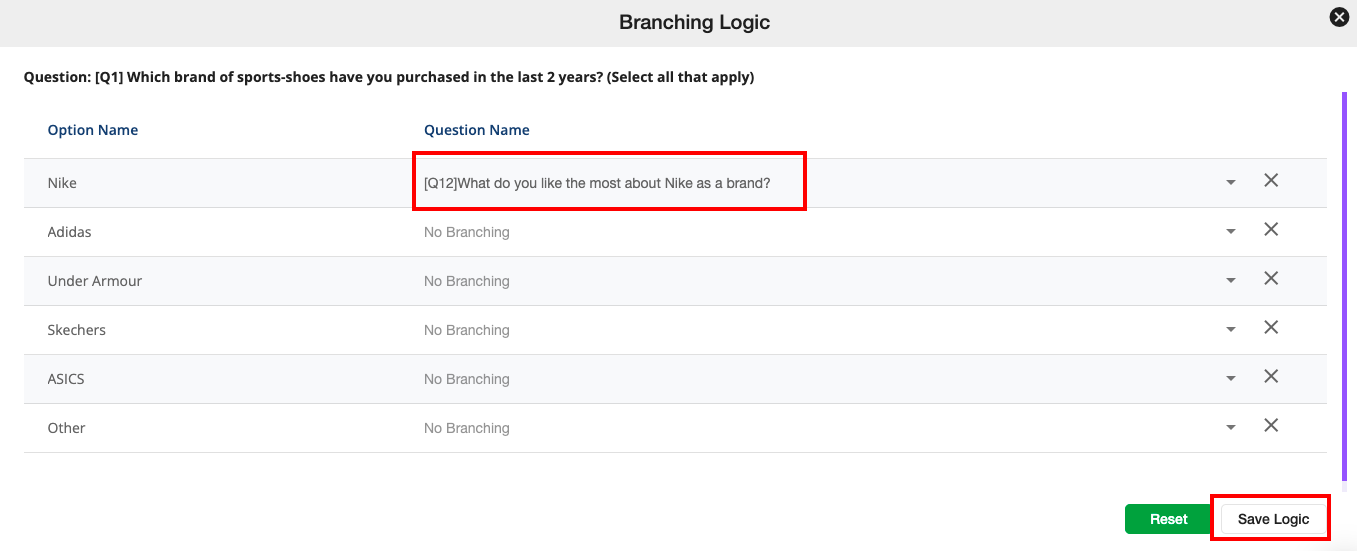1357x551 pixels.
Task: Click the Branching Logic dialog title
Action: pos(694,22)
